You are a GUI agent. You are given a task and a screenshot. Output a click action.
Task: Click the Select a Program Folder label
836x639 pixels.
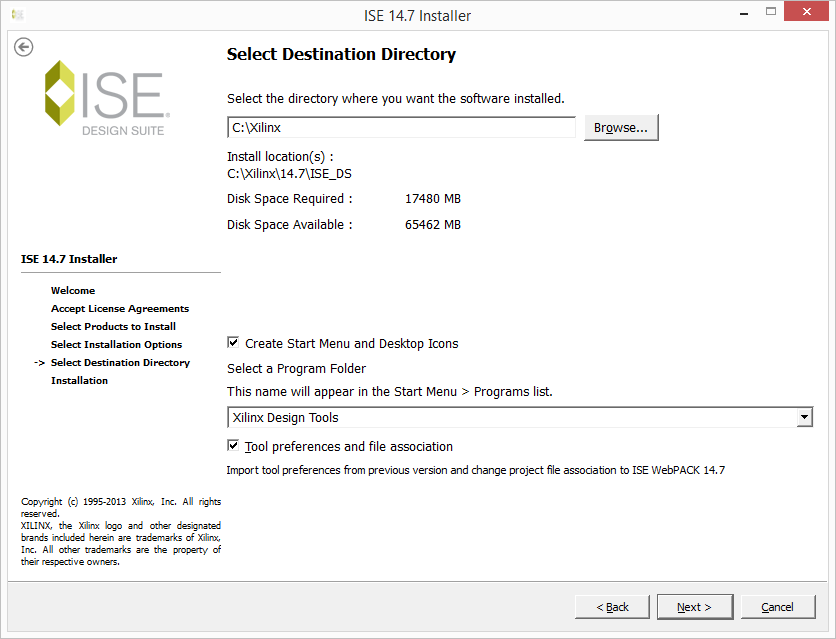click(296, 369)
